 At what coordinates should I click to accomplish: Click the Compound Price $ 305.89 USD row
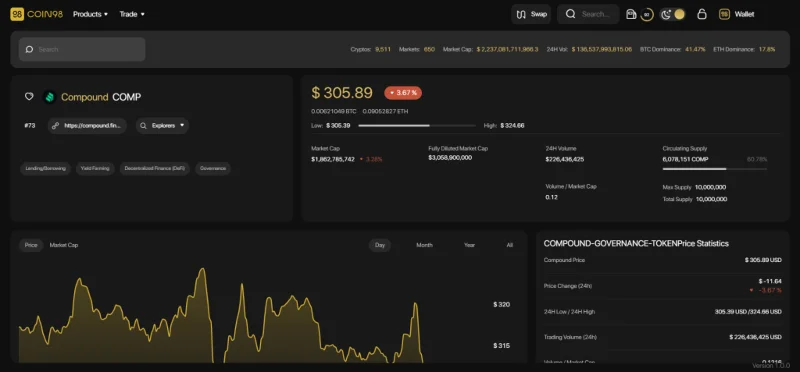(x=663, y=260)
